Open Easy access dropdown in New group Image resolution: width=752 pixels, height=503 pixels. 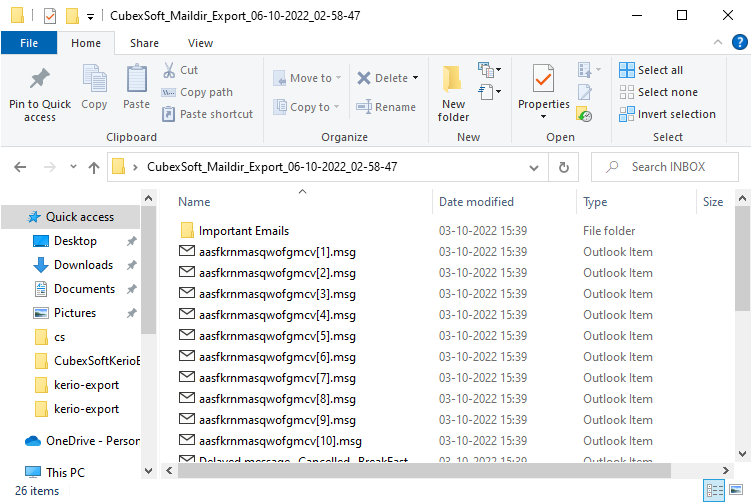tap(489, 91)
